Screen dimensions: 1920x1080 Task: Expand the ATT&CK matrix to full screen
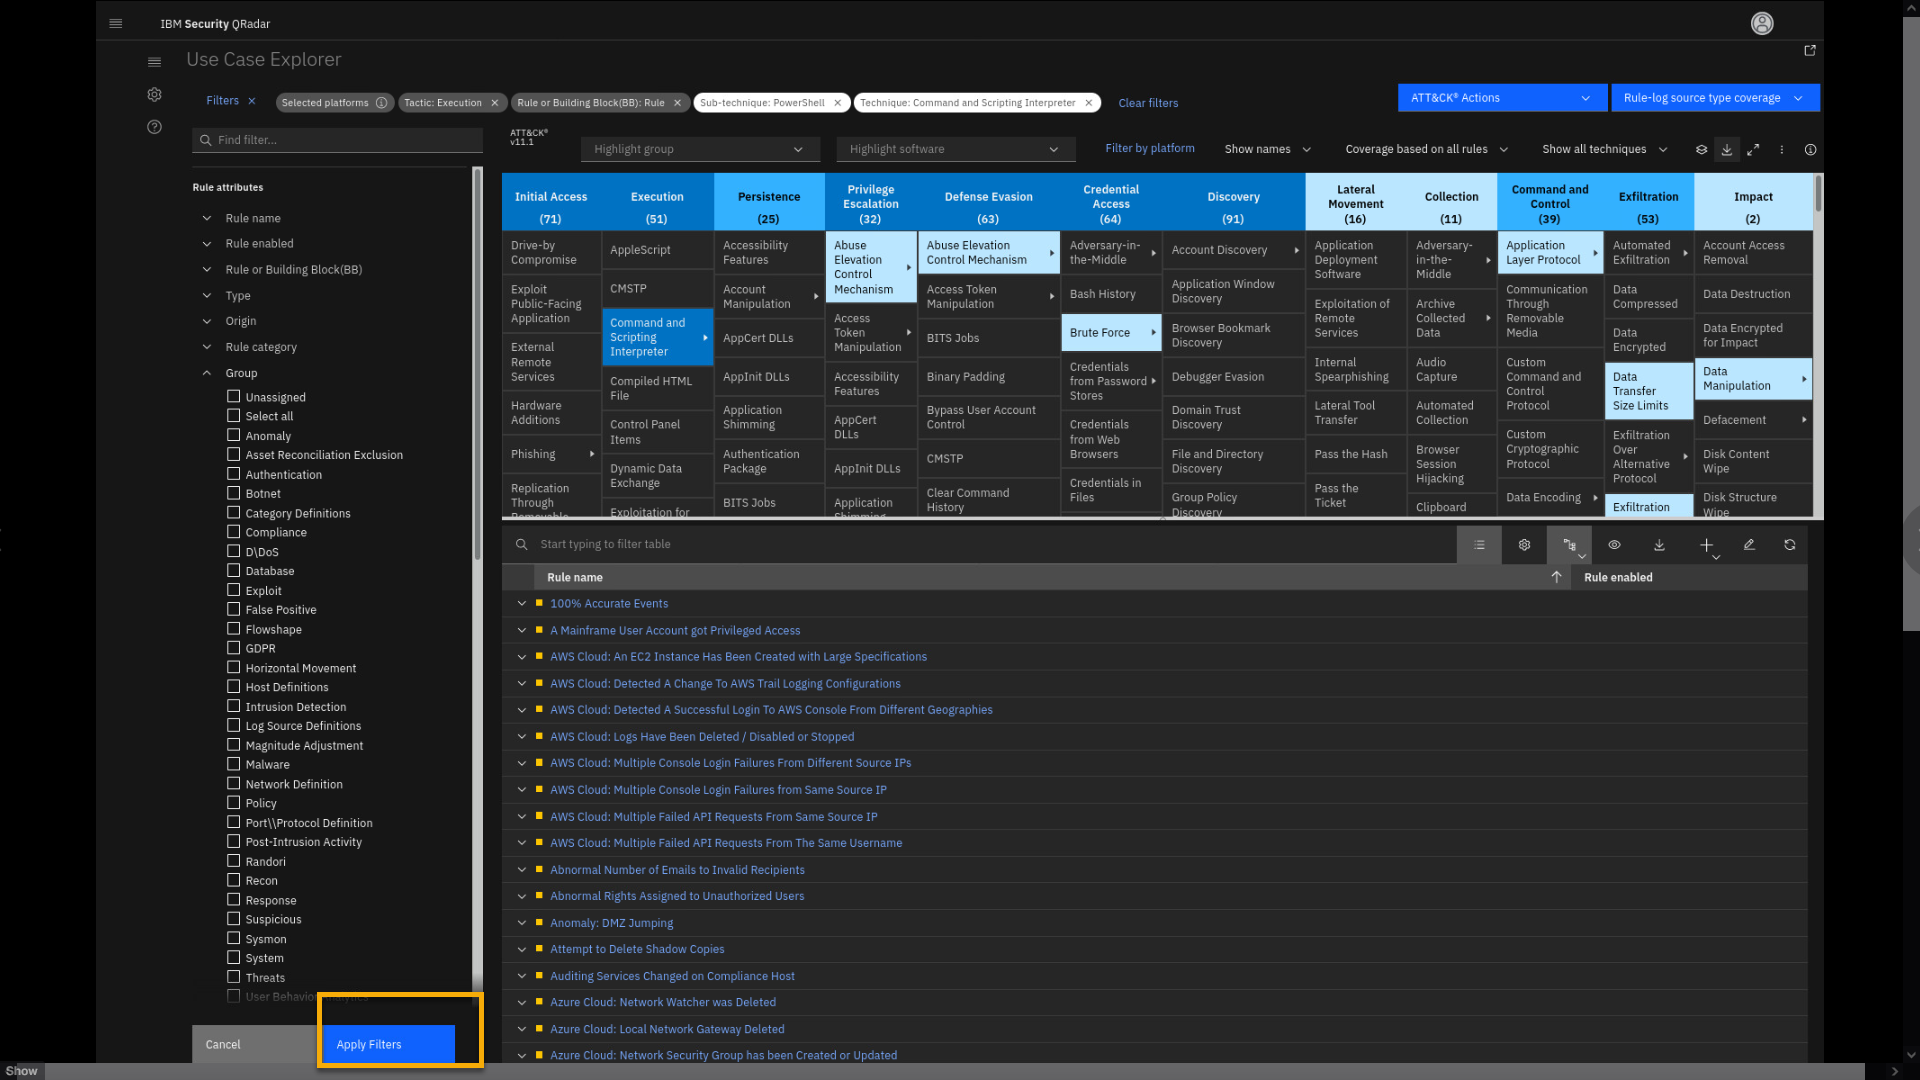[x=1753, y=149]
